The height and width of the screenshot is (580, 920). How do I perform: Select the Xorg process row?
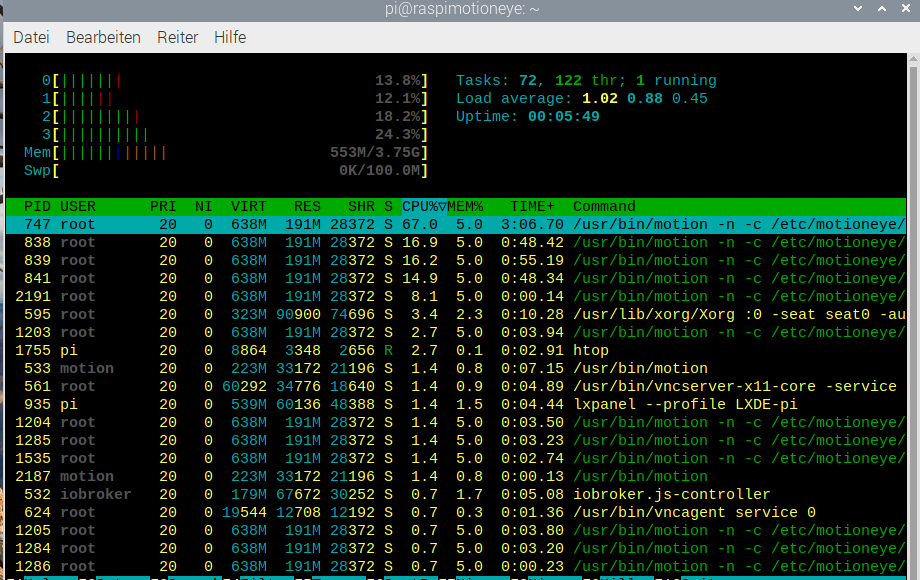pyautogui.click(x=650, y=314)
